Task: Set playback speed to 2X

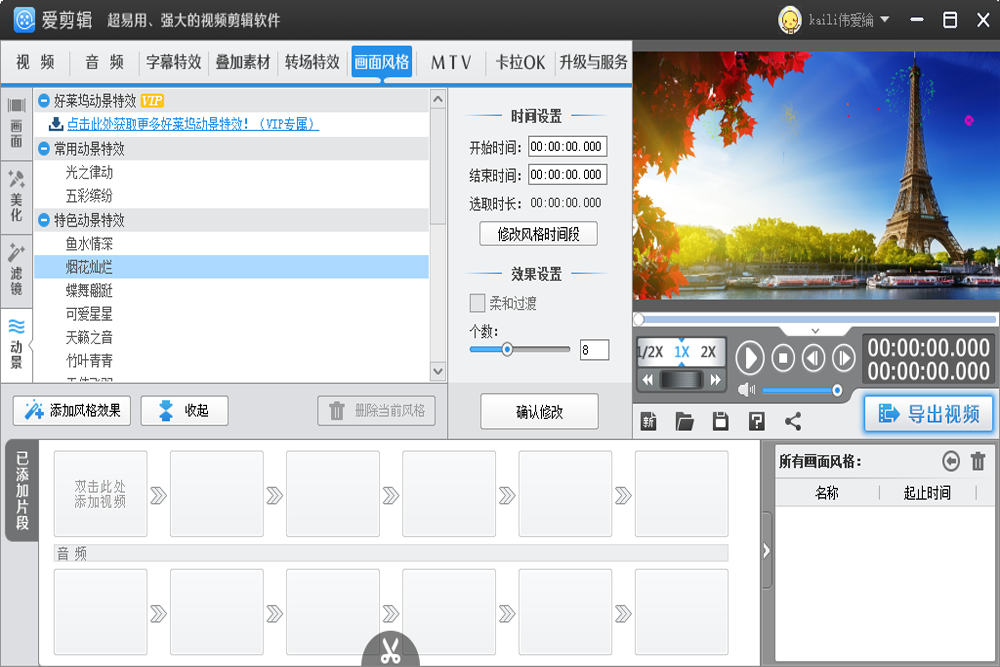Action: (708, 352)
